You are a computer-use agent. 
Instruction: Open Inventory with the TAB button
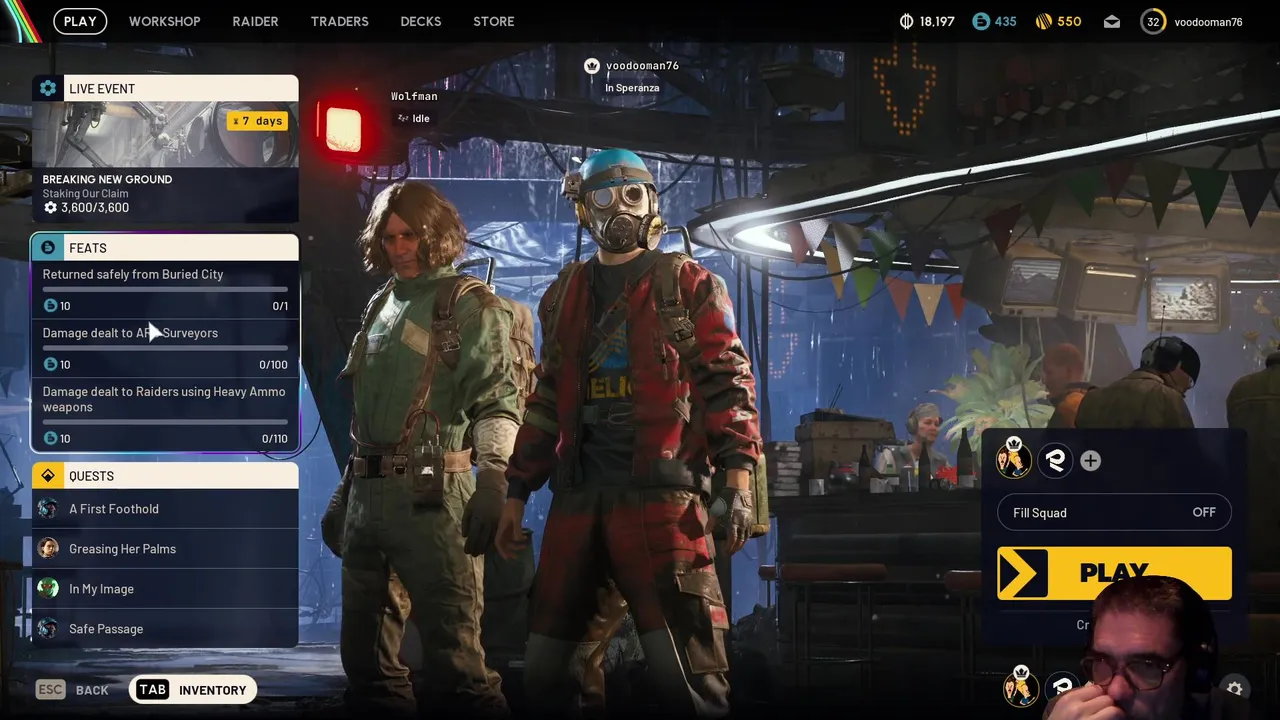coord(192,690)
